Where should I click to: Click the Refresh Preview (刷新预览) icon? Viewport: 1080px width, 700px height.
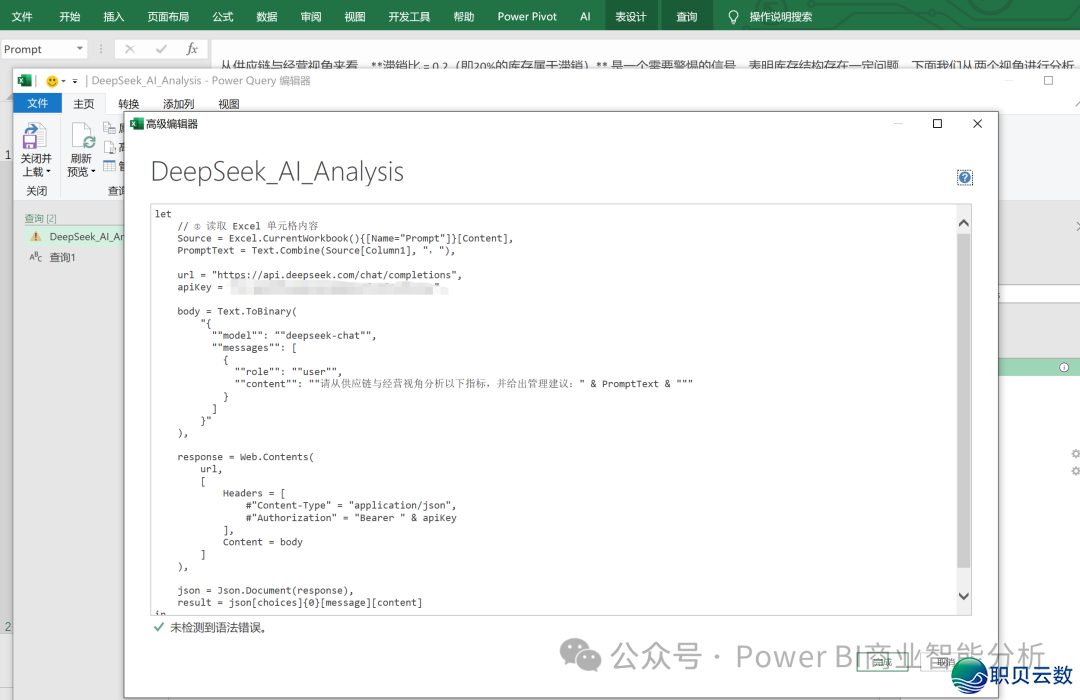(82, 136)
